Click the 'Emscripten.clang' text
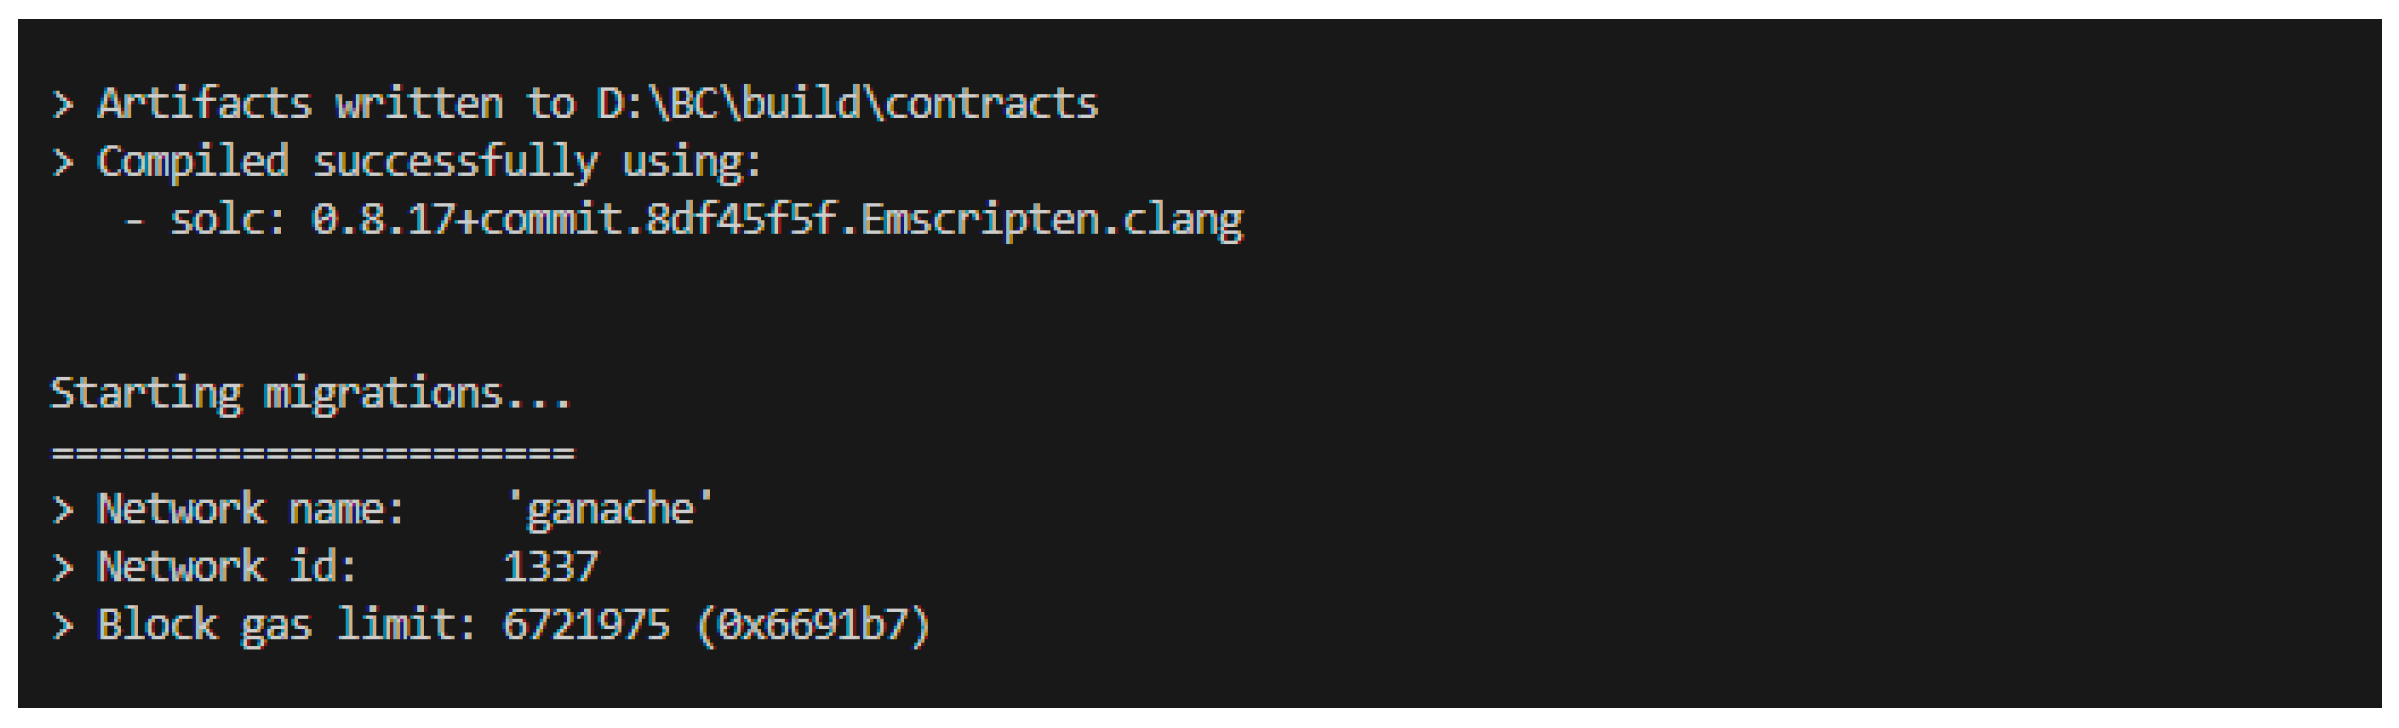The image size is (2399, 728). [x=1051, y=220]
